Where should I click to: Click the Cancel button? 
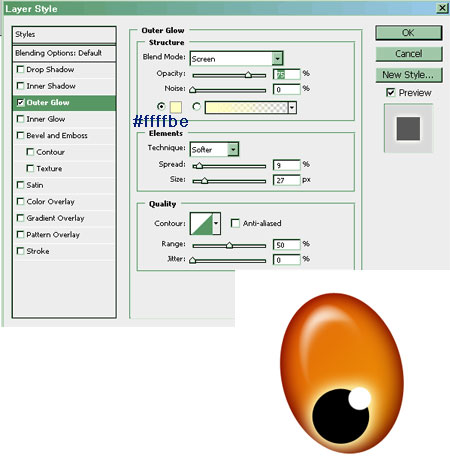(409, 54)
